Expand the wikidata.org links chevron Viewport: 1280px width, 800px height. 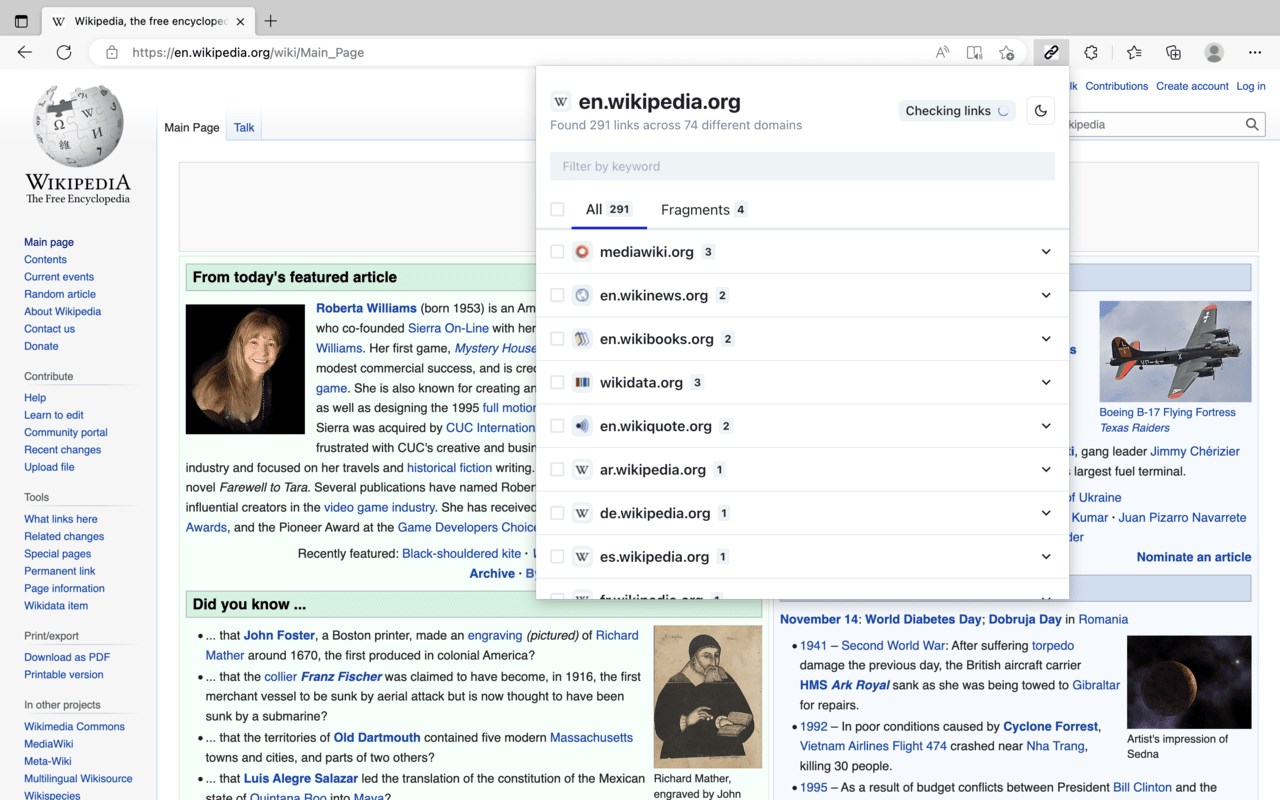pos(1046,382)
